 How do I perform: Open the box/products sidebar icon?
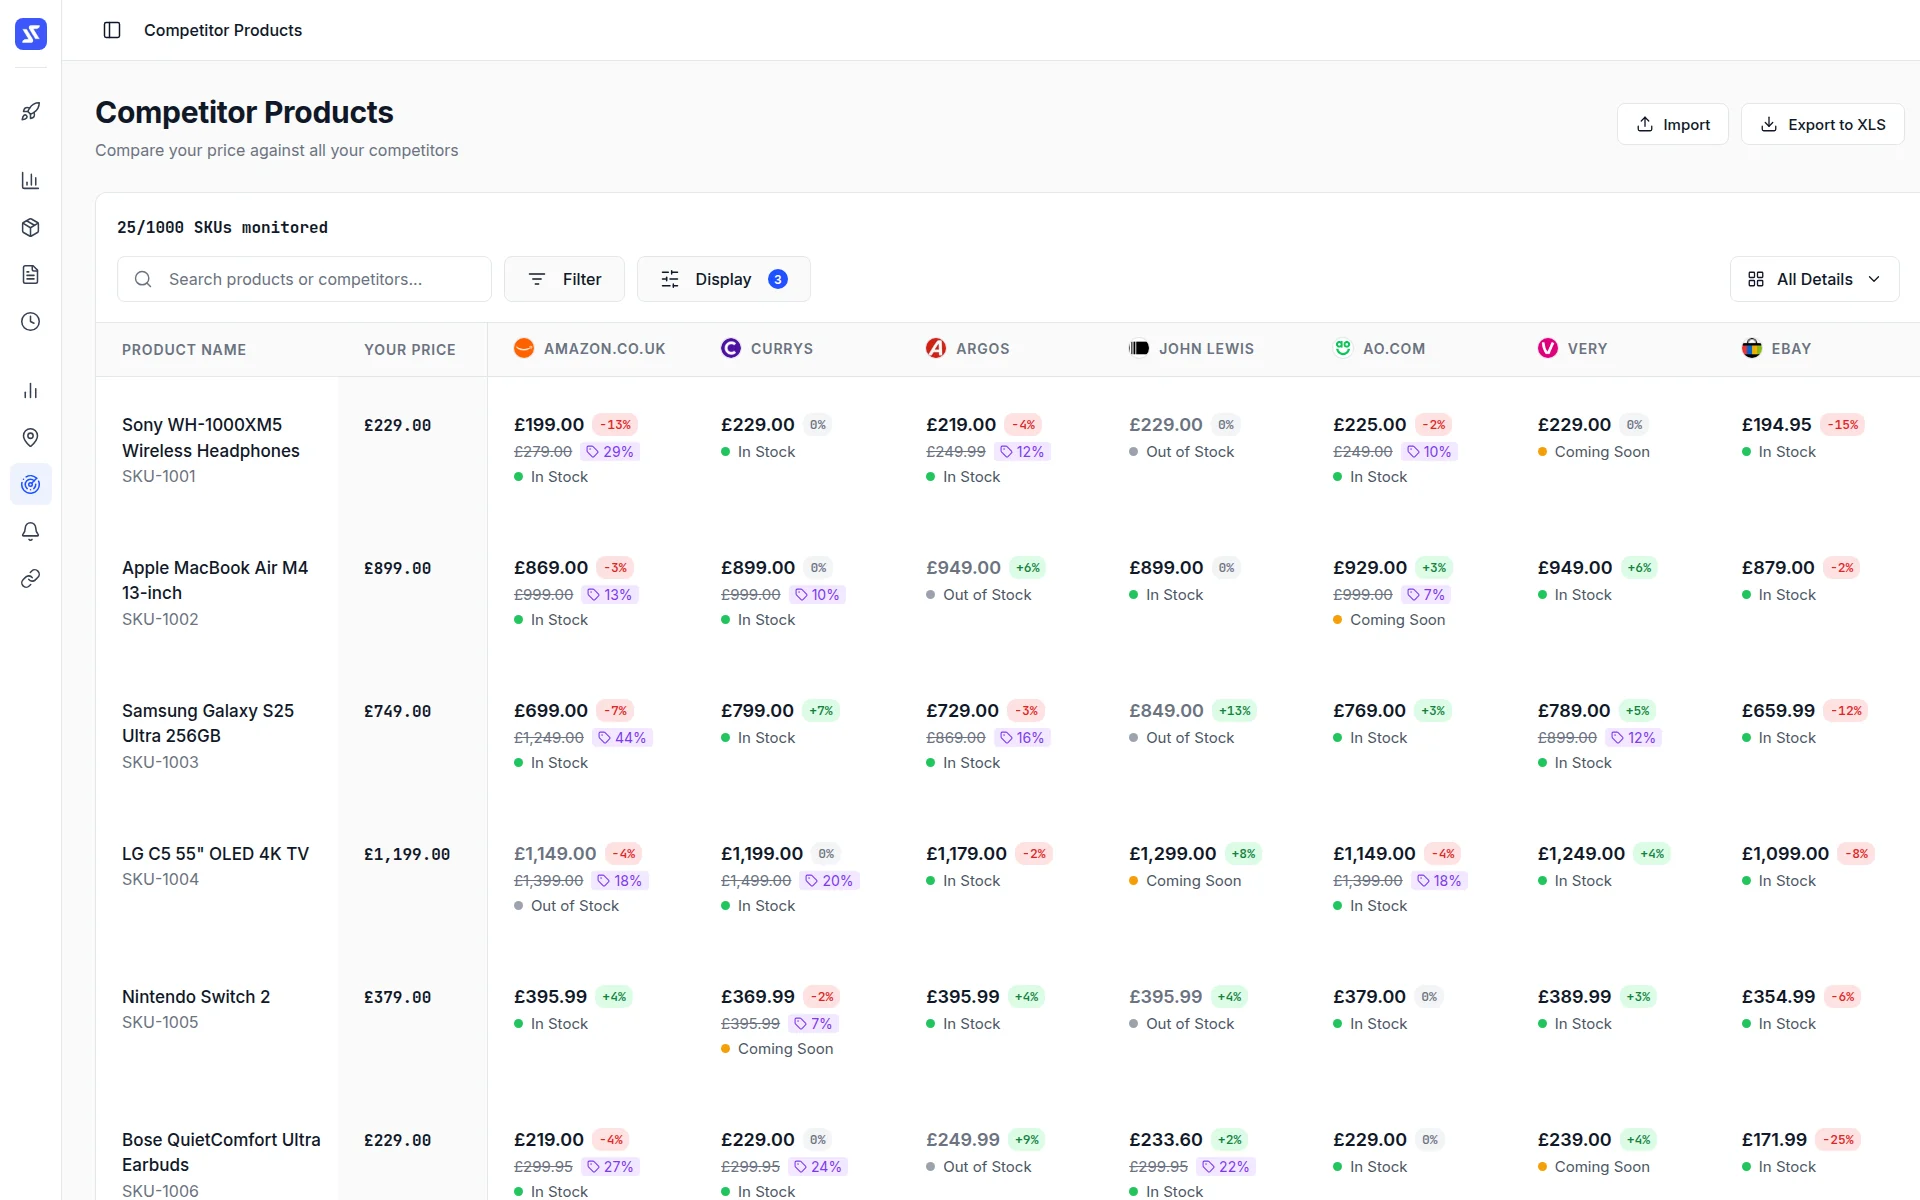tap(31, 228)
